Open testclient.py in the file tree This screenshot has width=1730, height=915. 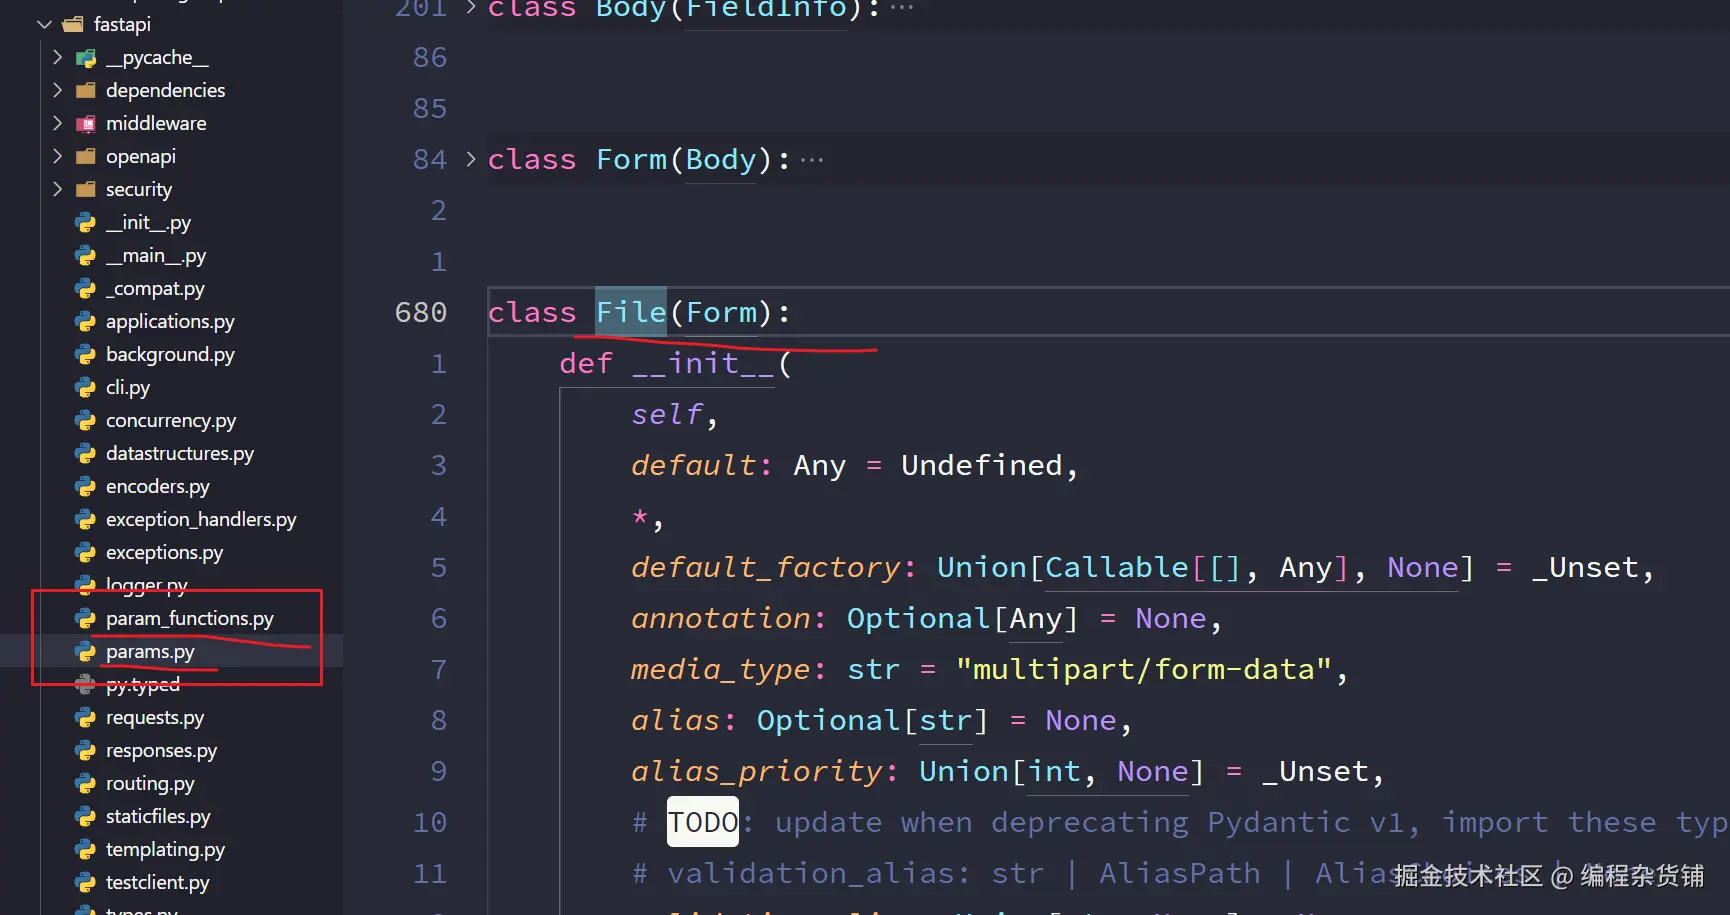click(158, 882)
